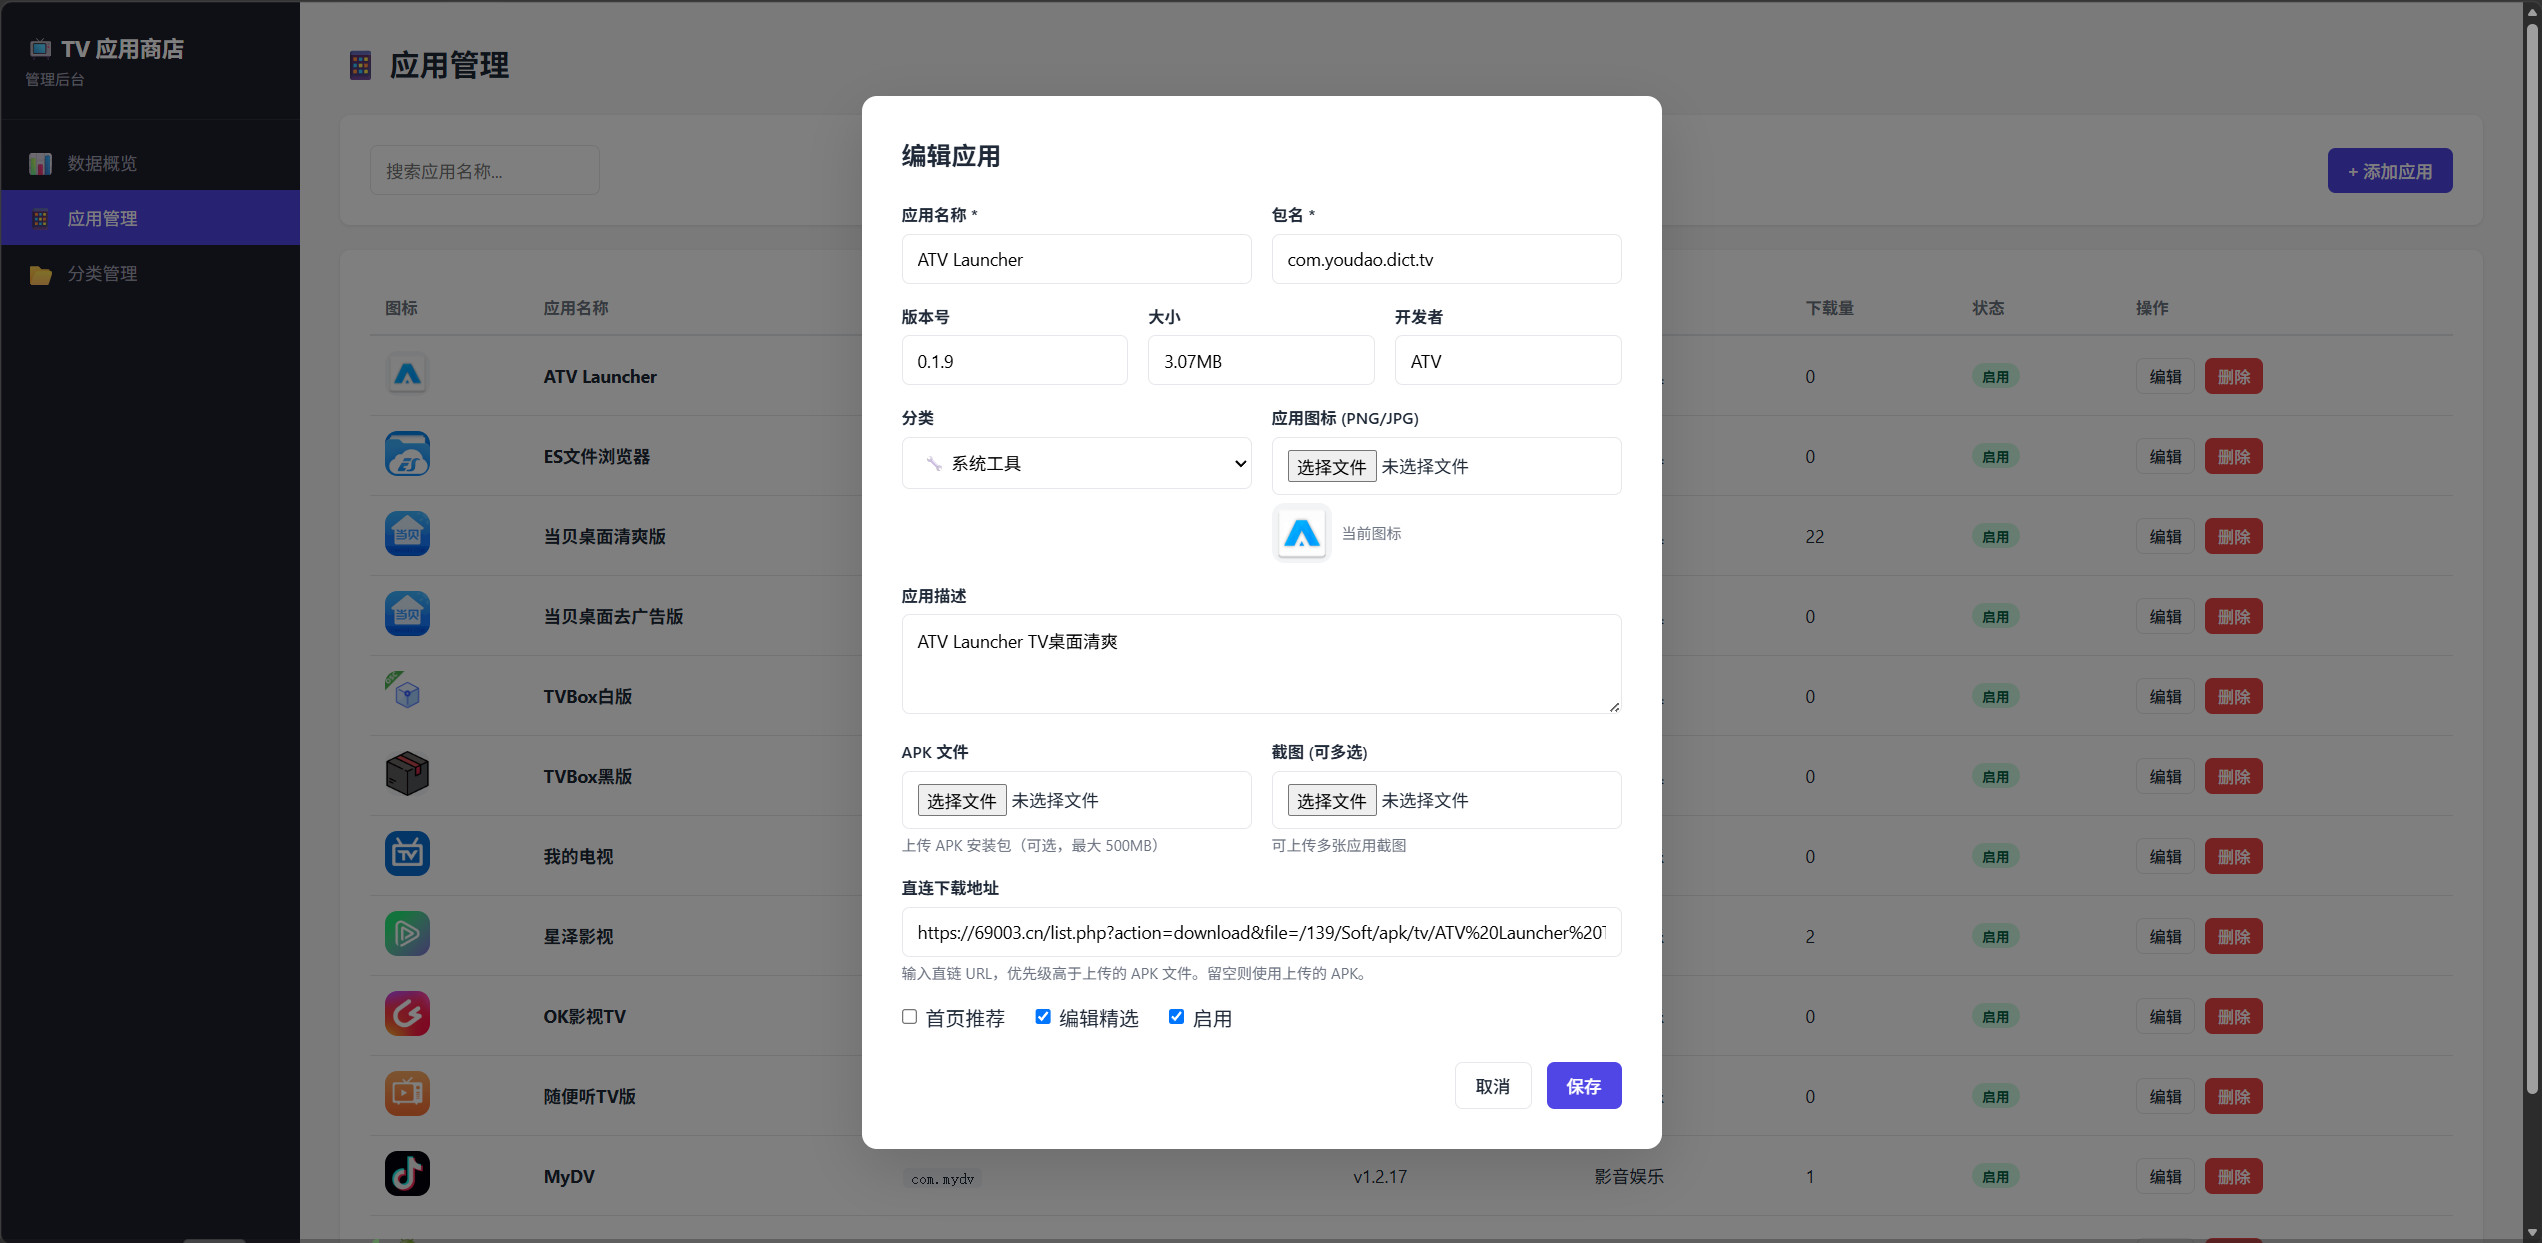2542x1243 pixels.
Task: Click download count 22 for 当贝桌面清爽版
Action: click(1815, 537)
